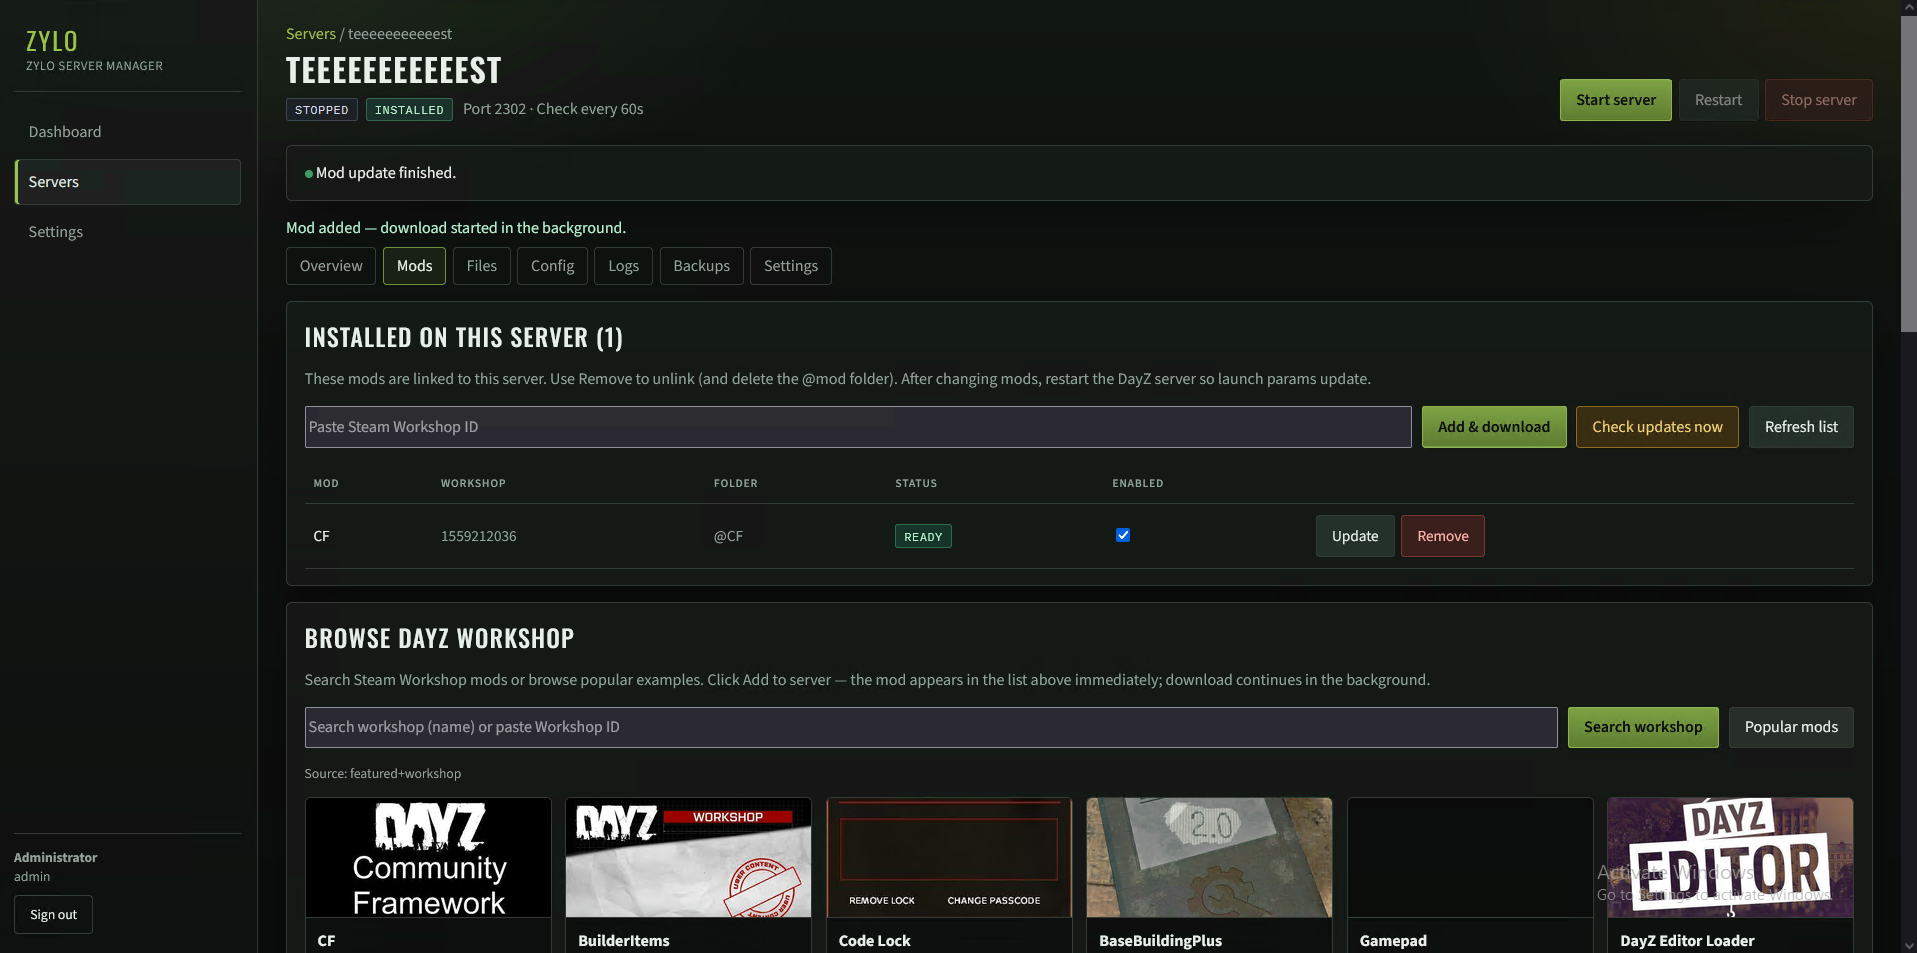Open the Community Framework CF thumbnail
The width and height of the screenshot is (1917, 953).
[x=428, y=858]
